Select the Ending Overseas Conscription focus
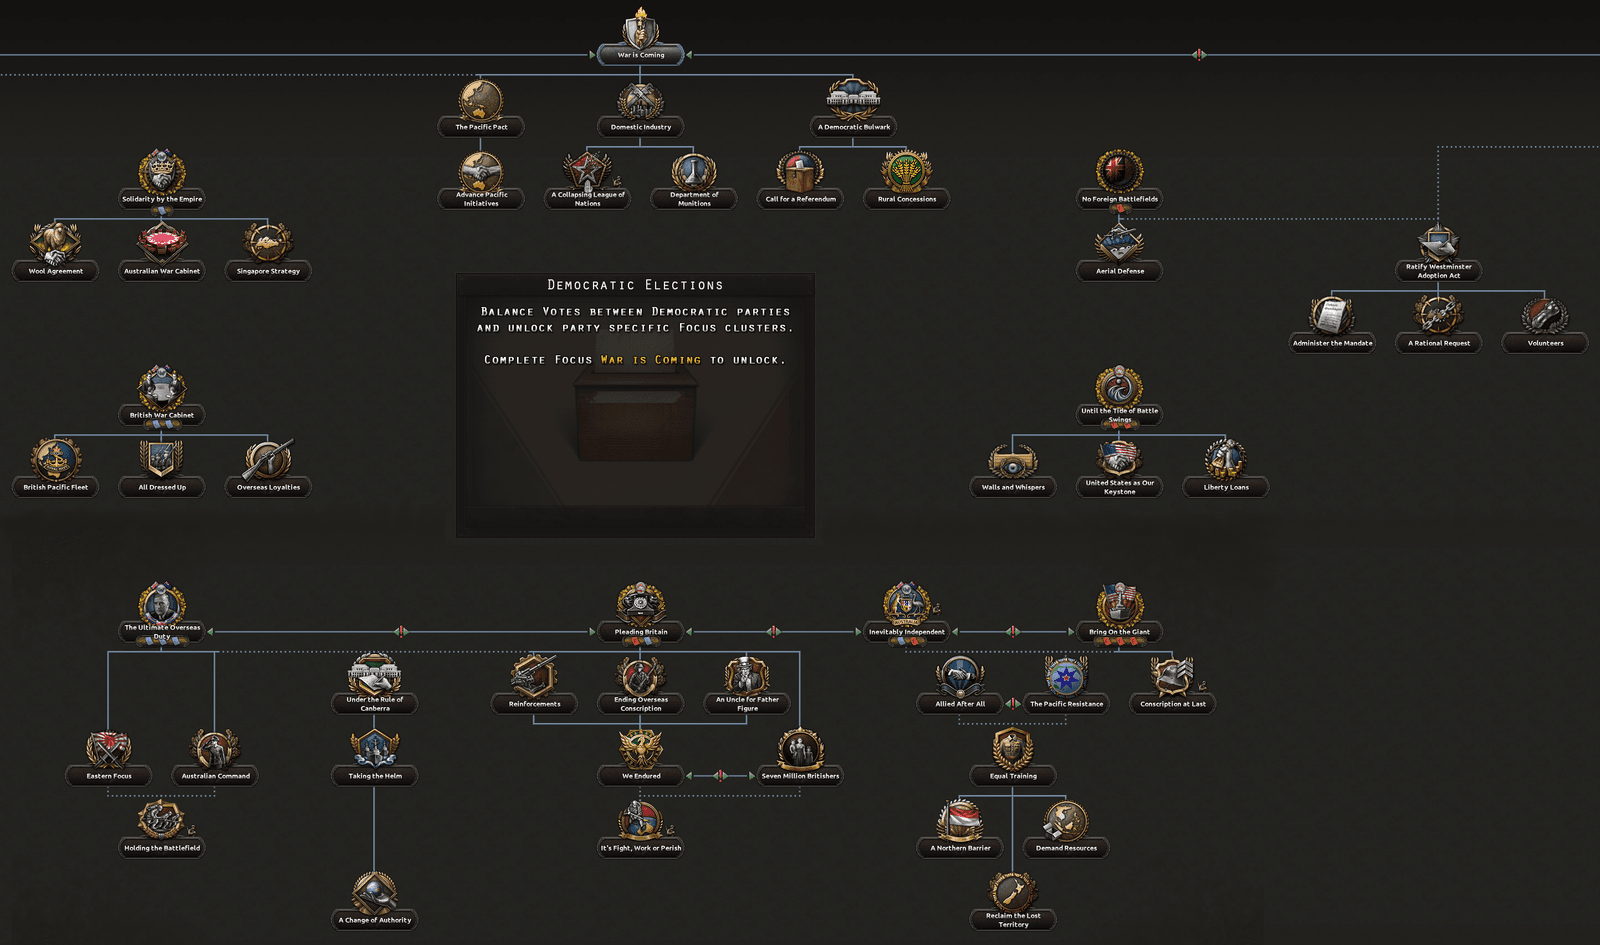 tap(641, 686)
